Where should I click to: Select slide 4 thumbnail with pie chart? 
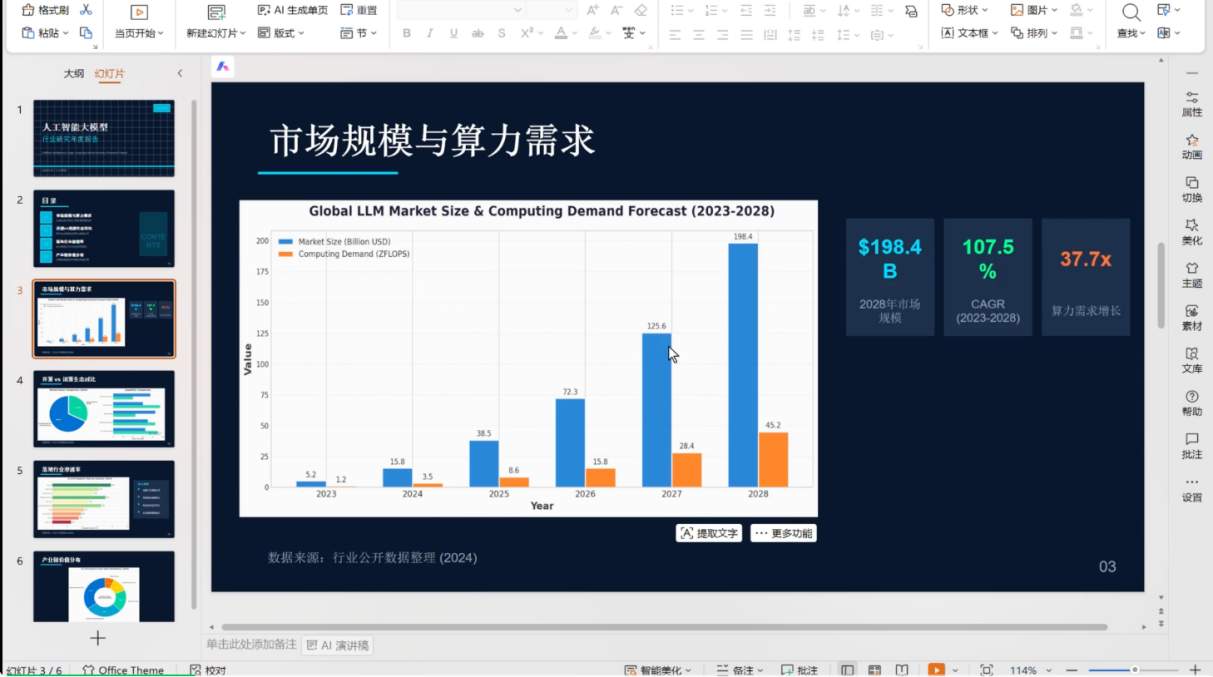click(x=104, y=409)
